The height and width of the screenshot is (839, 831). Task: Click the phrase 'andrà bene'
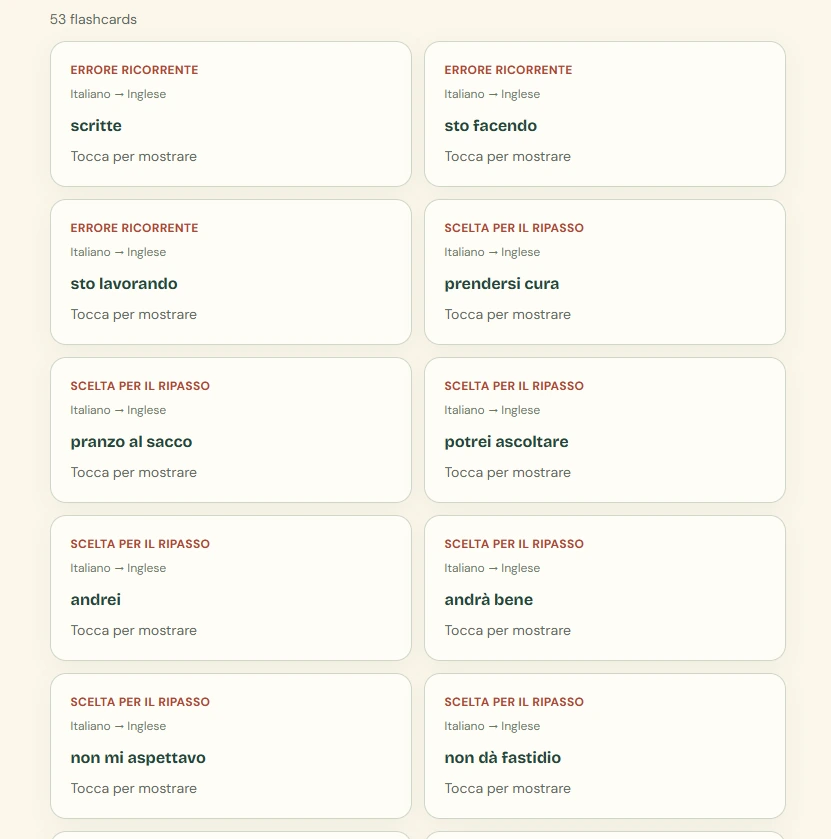(489, 599)
